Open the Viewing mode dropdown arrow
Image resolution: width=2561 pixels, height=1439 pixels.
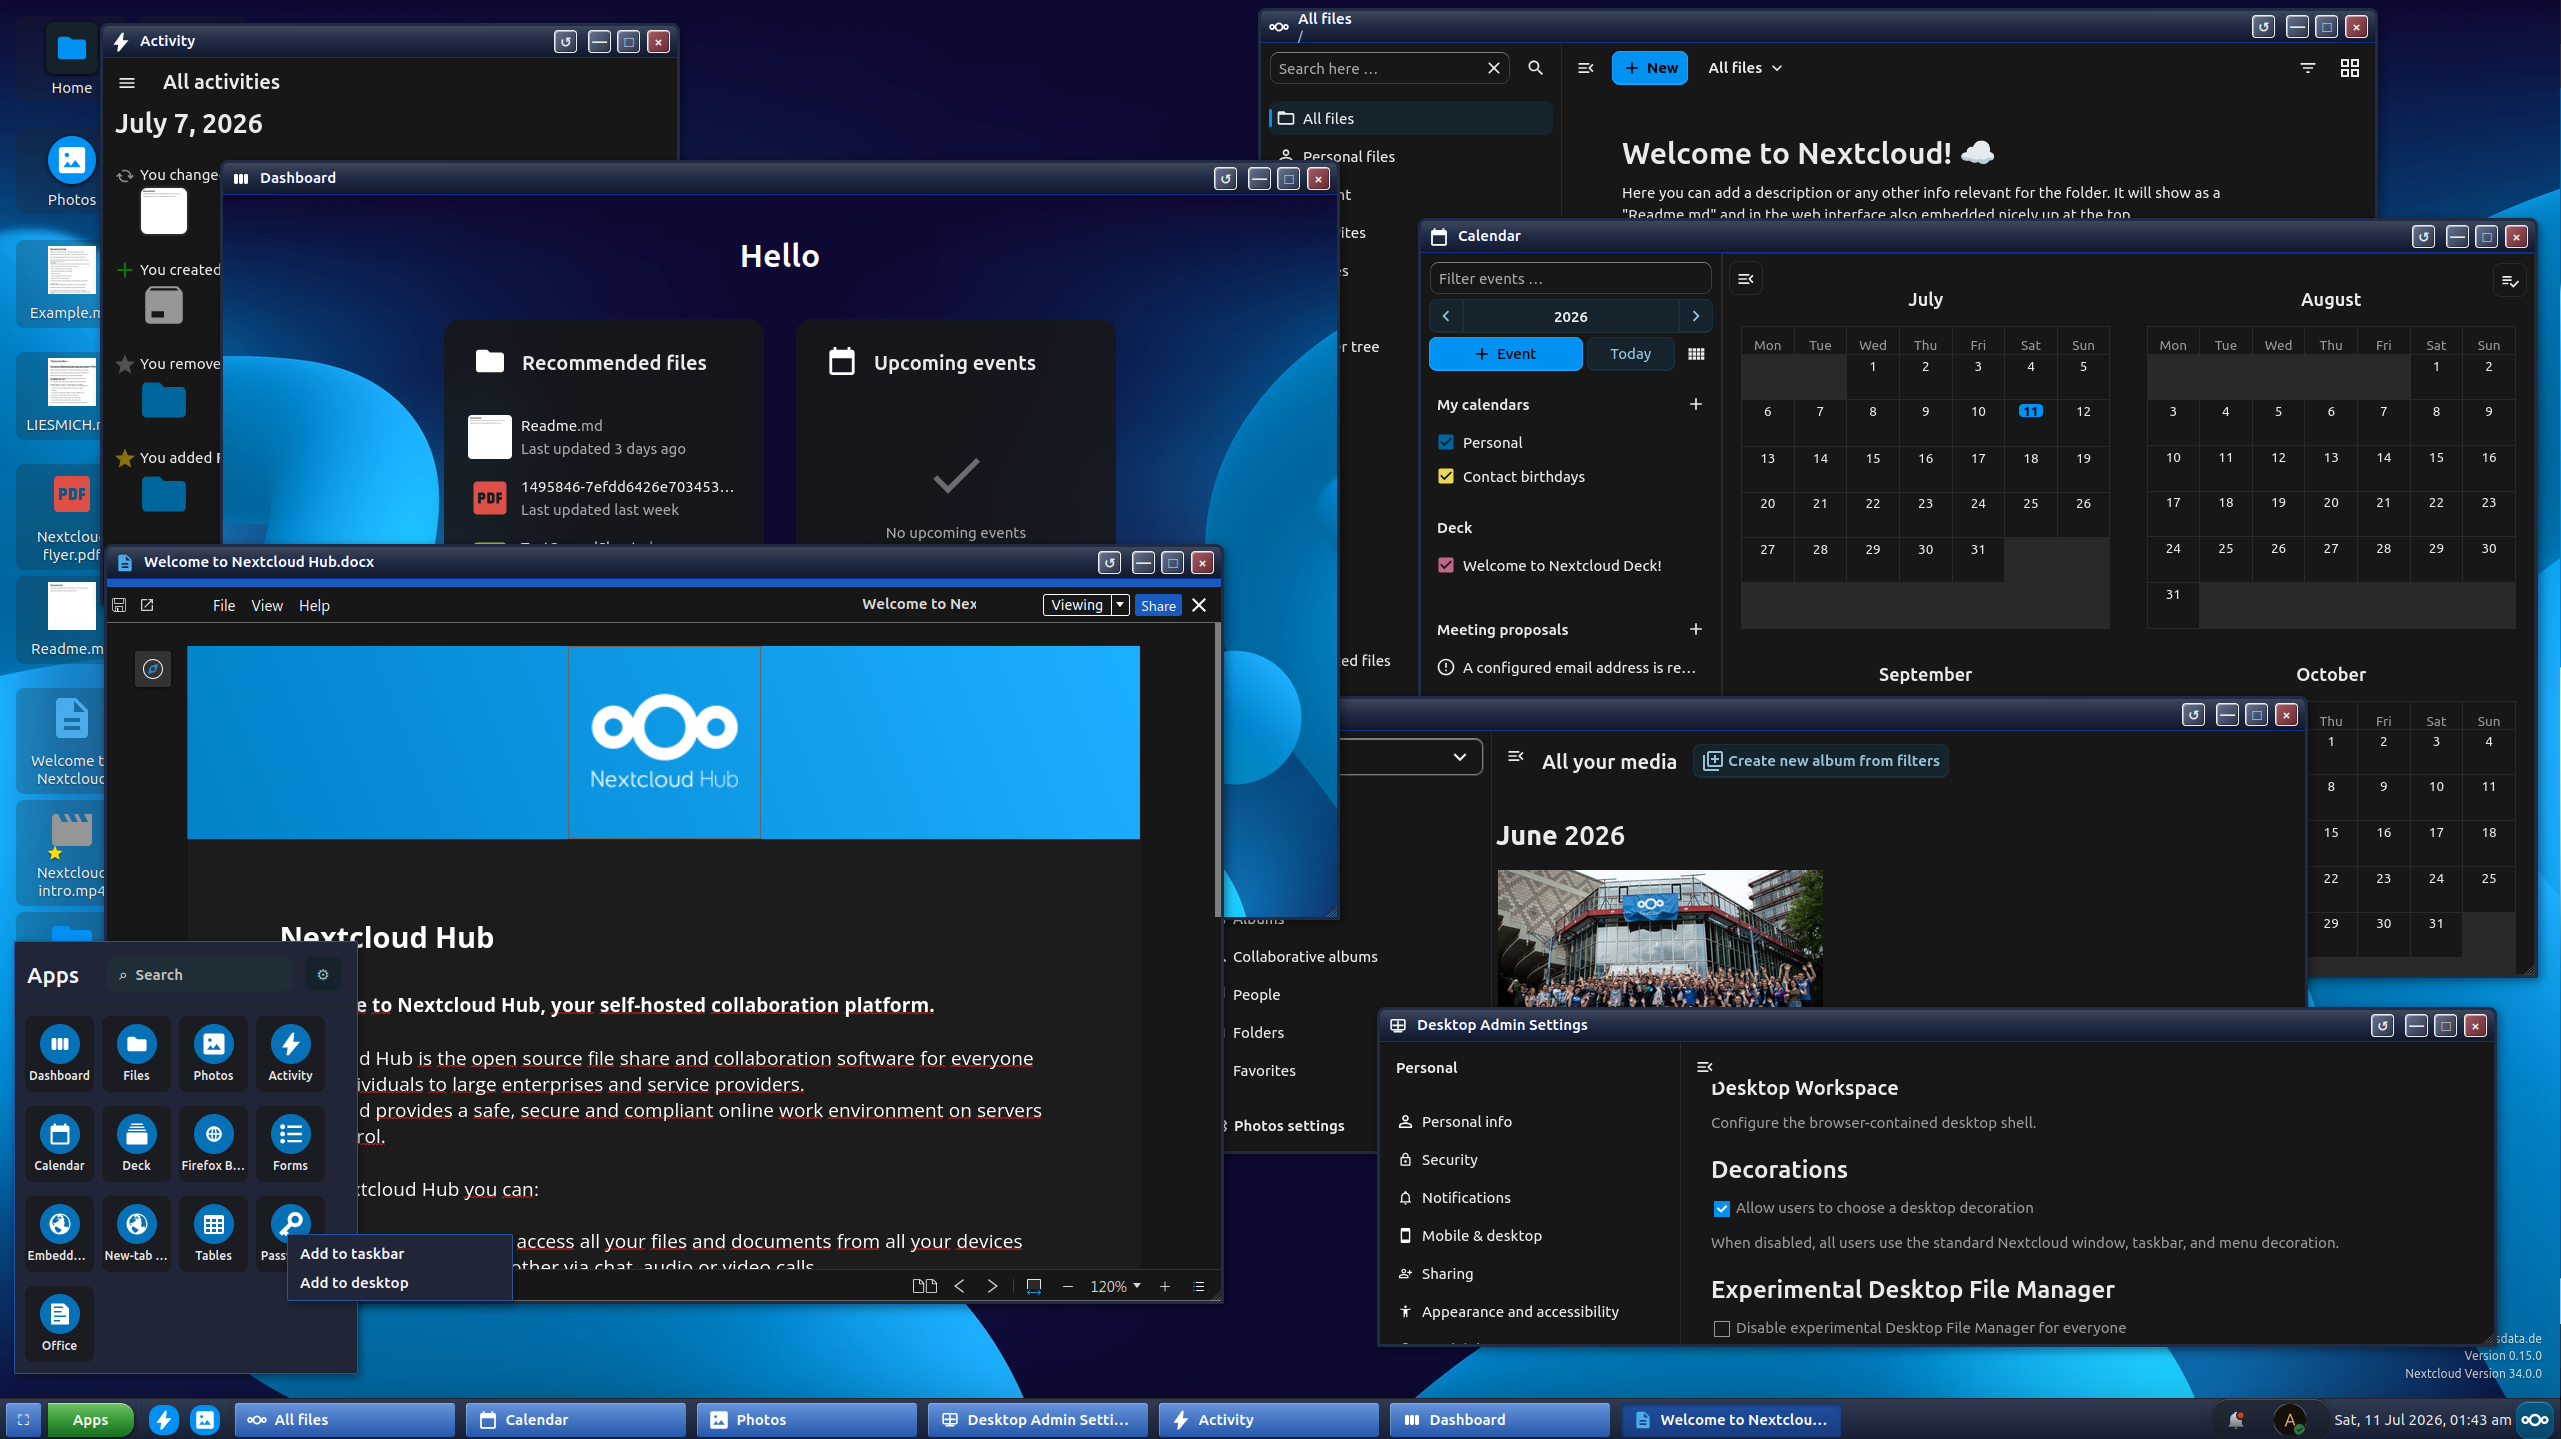tap(1121, 605)
